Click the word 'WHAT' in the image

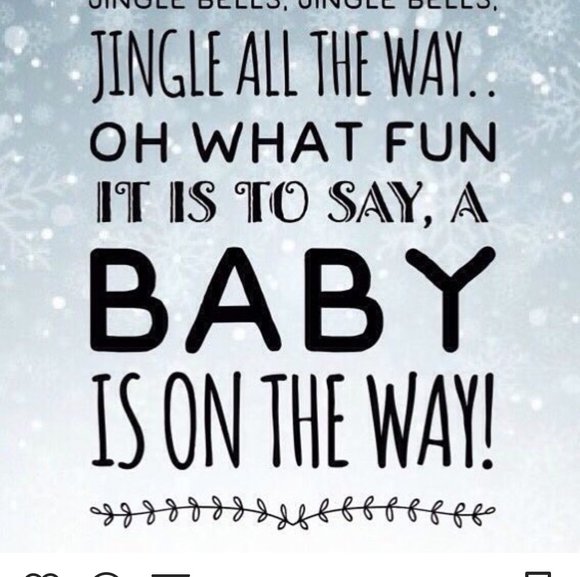point(278,142)
